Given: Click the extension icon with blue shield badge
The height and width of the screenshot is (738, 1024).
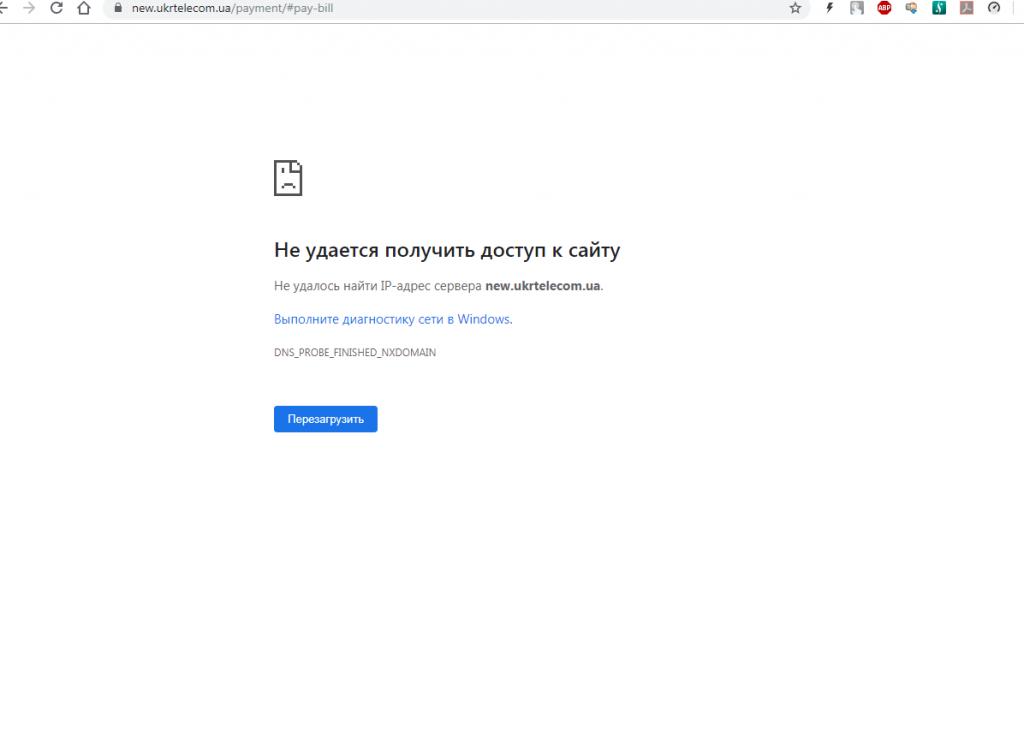Looking at the screenshot, I should (911, 8).
